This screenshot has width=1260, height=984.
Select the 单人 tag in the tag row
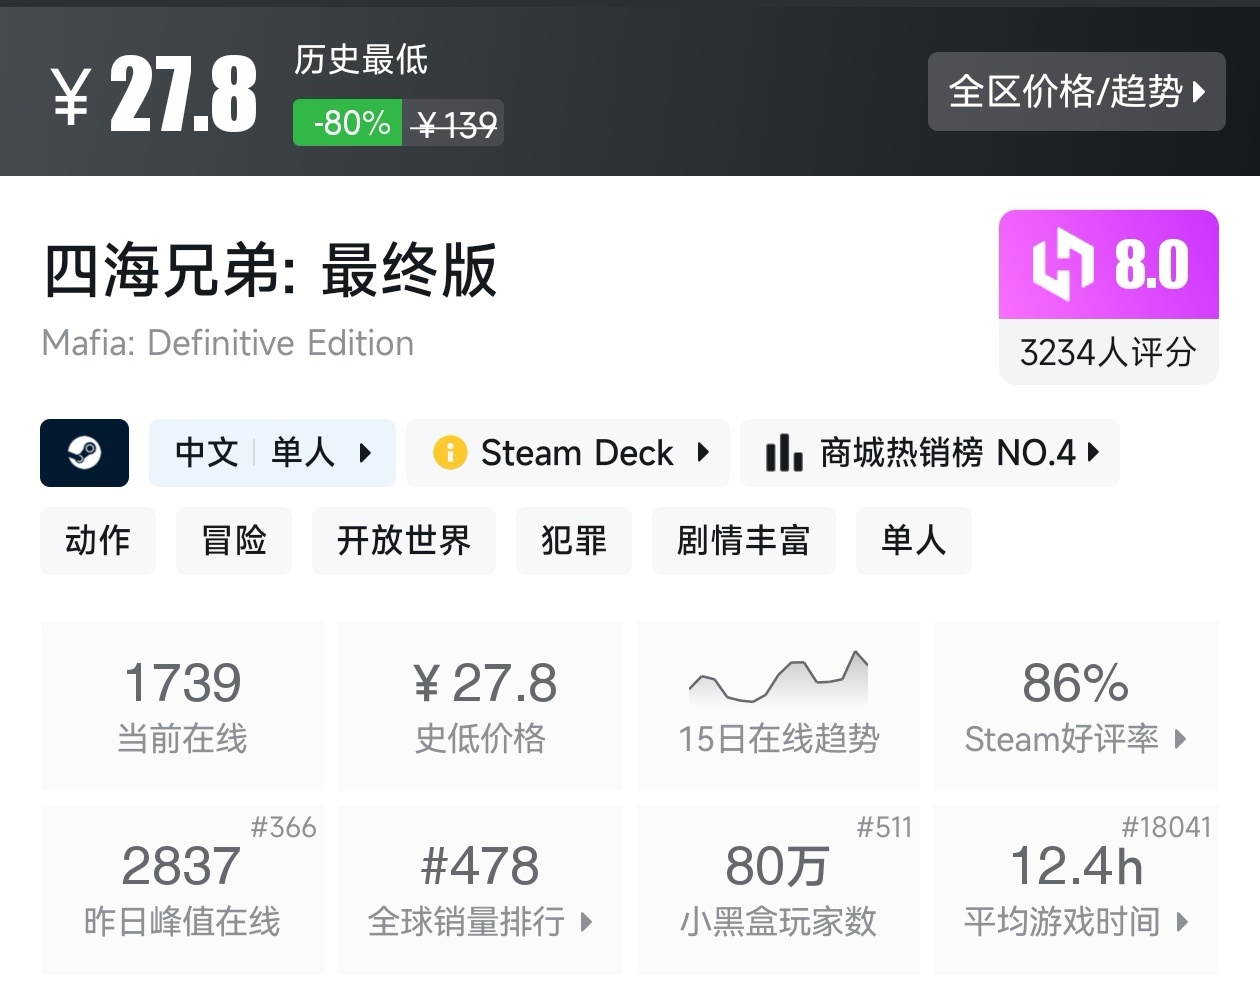pos(914,541)
